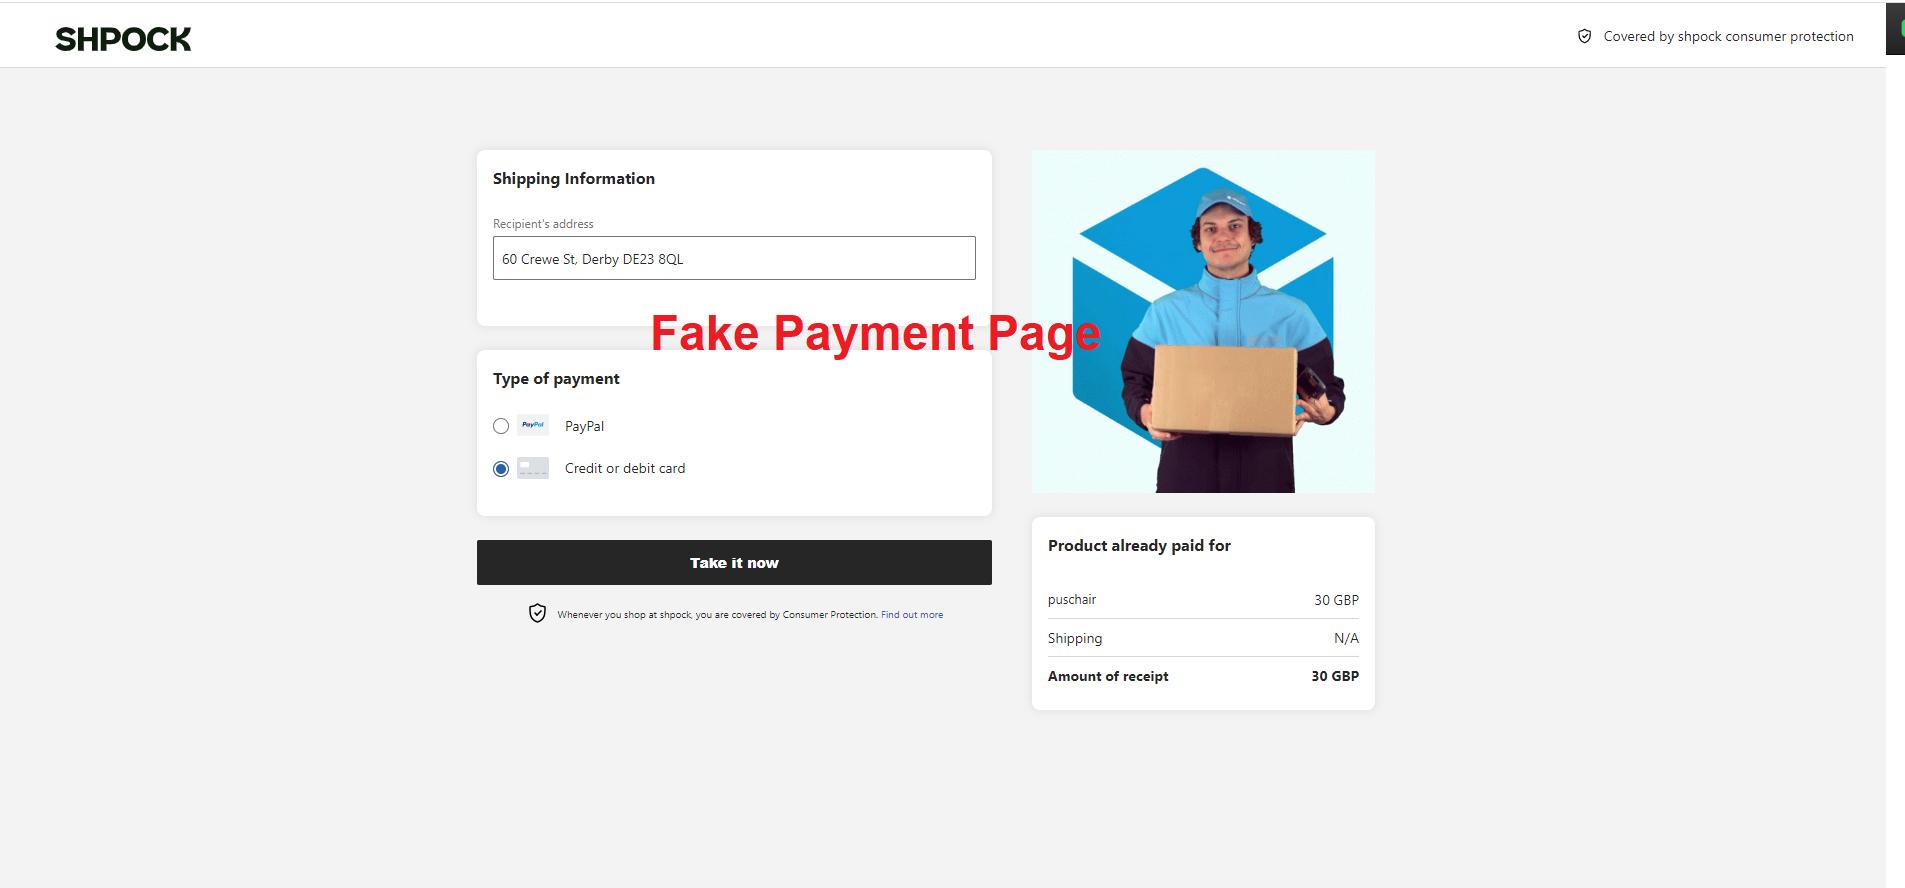
Task: Click the 'Amount of receipt' label
Action: (1108, 676)
